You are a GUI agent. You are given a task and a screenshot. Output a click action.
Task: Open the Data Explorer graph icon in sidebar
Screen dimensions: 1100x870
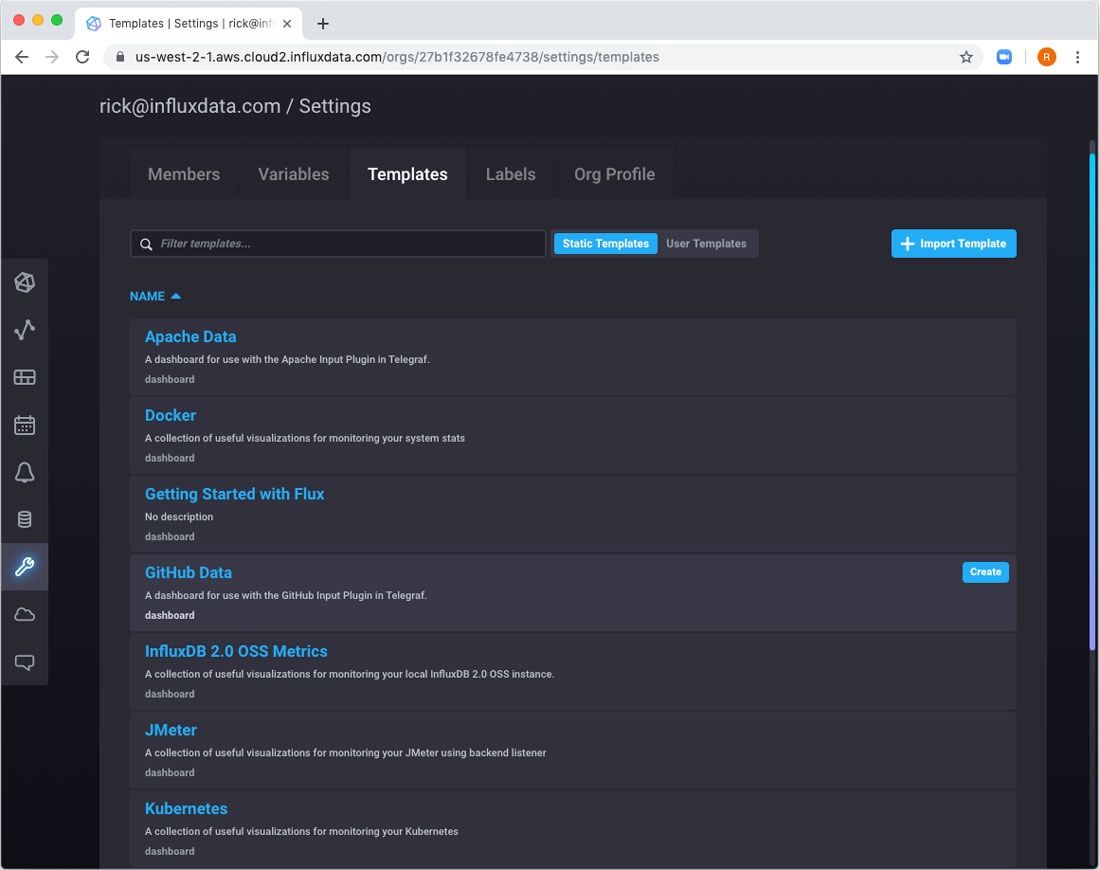coord(25,330)
